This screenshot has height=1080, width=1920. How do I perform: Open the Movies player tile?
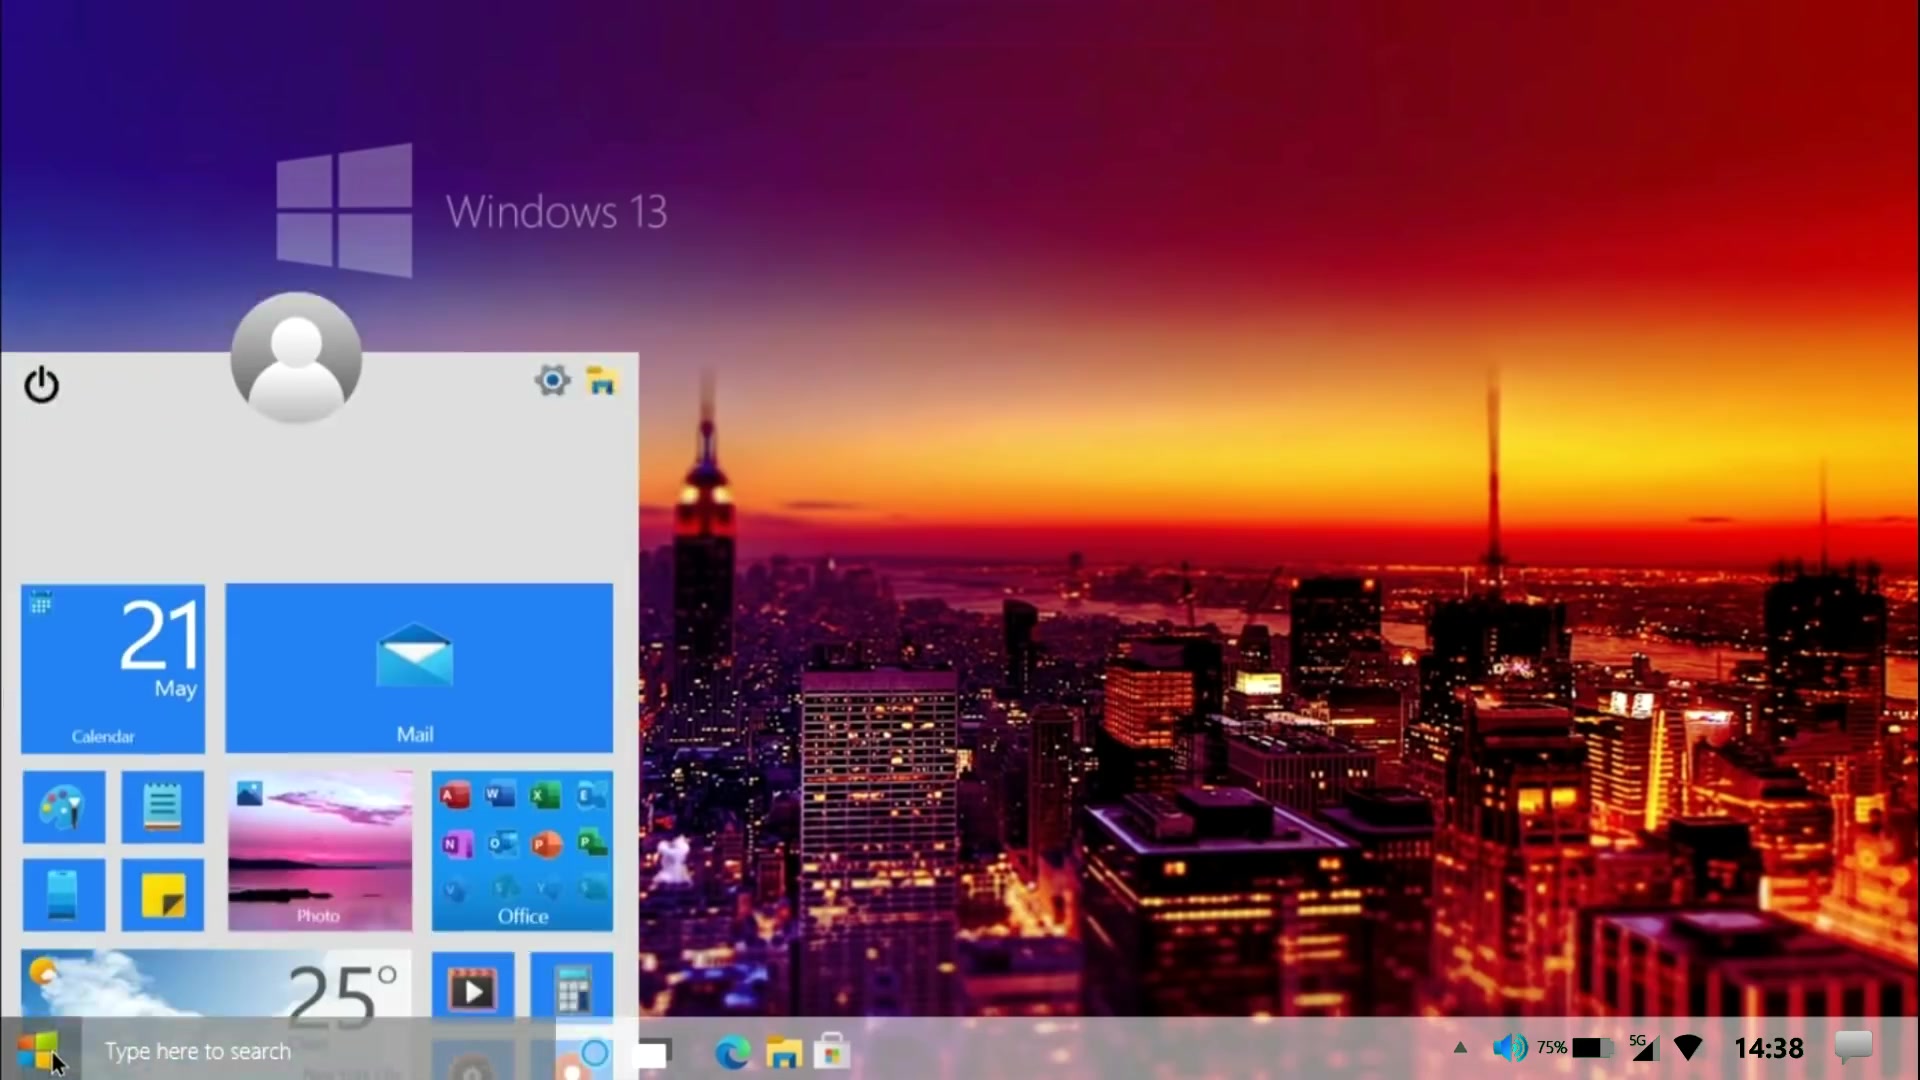(x=473, y=988)
